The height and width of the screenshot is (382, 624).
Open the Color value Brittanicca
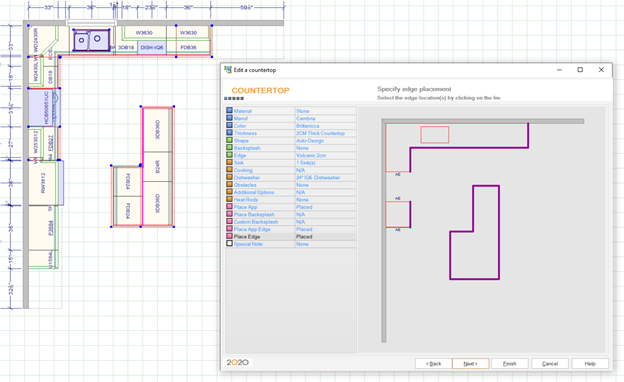pos(308,126)
